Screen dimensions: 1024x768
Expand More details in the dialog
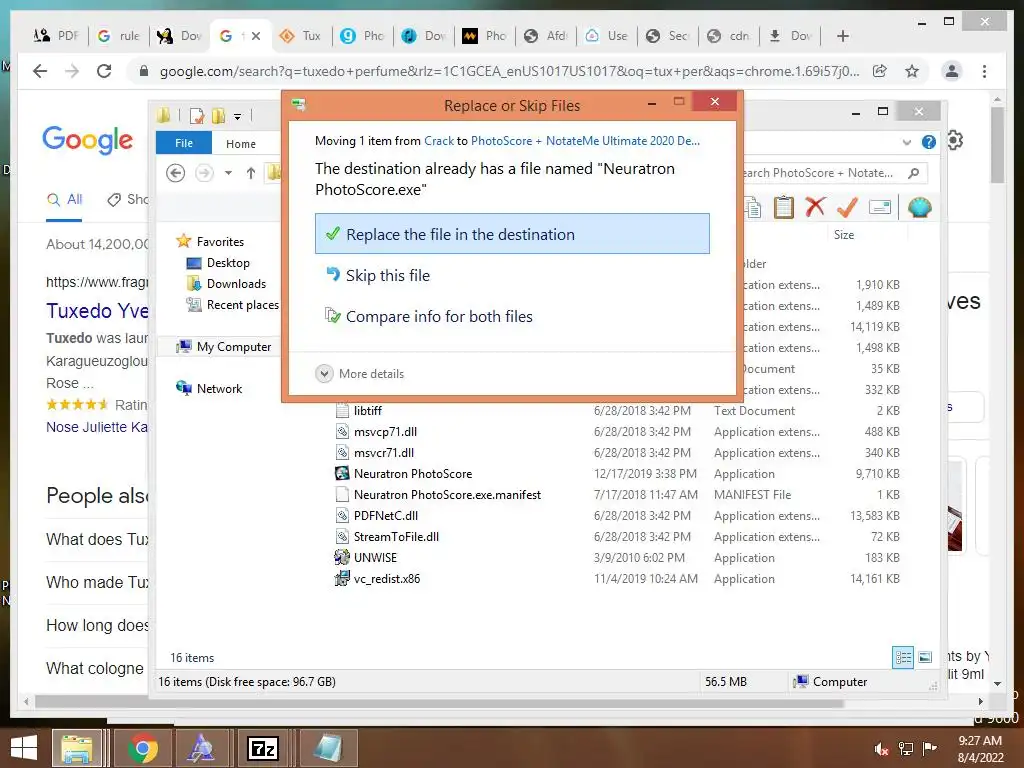360,374
